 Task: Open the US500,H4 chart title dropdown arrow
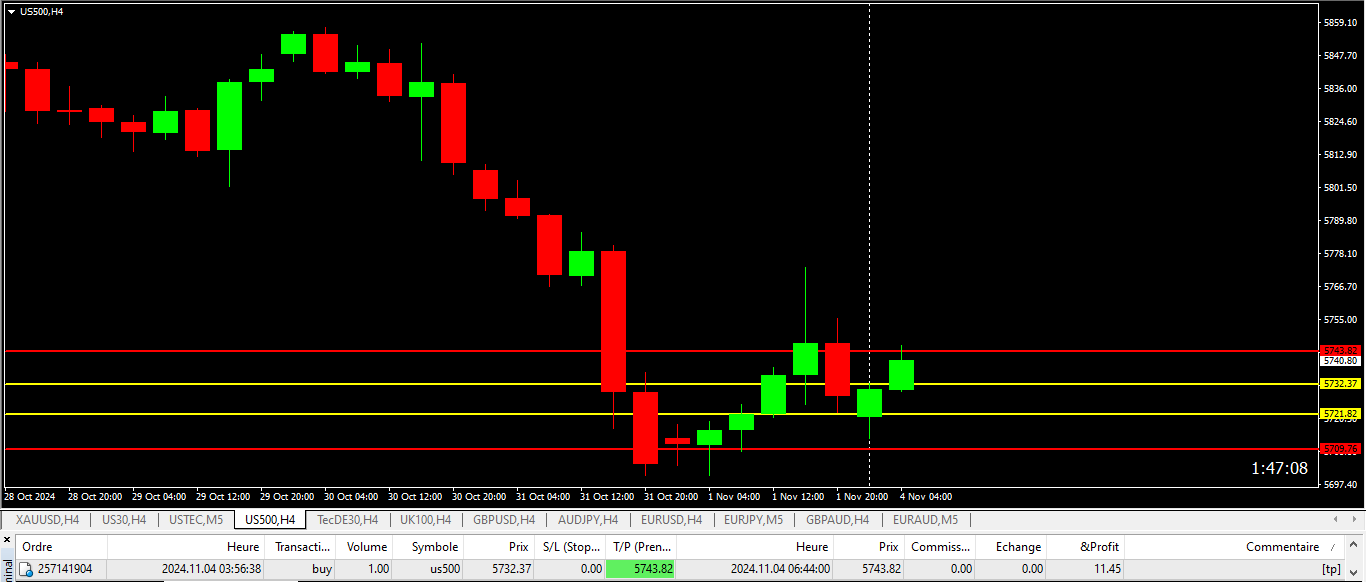11,11
